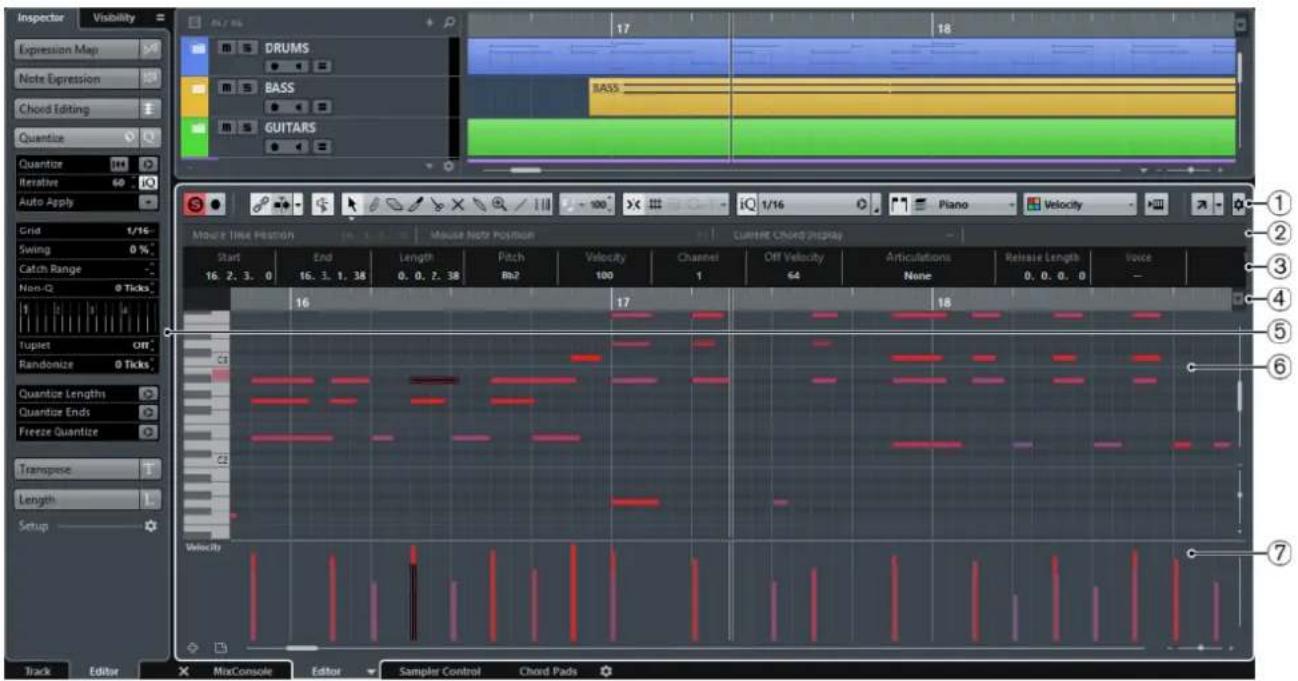
Task: Expand the Note Expression section
Action: 87,78
